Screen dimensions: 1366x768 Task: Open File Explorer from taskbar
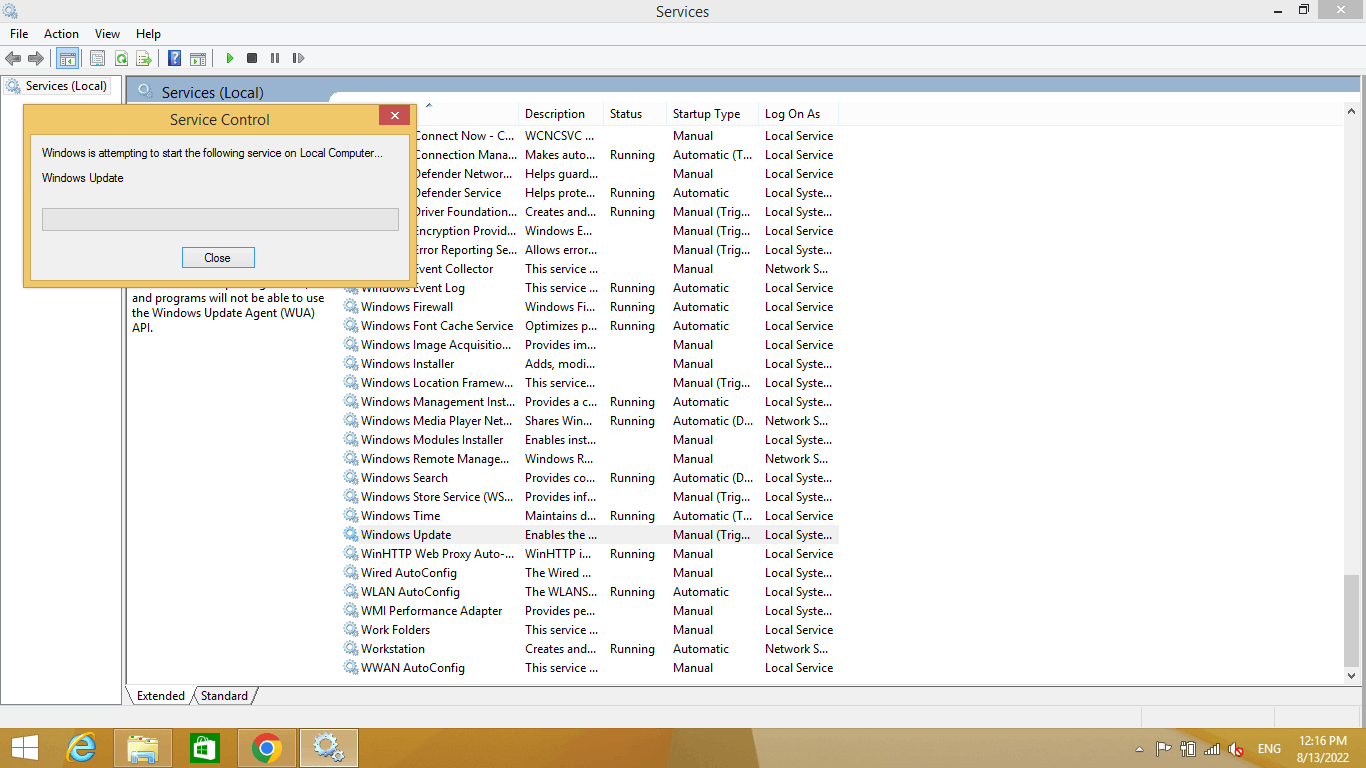pyautogui.click(x=143, y=748)
